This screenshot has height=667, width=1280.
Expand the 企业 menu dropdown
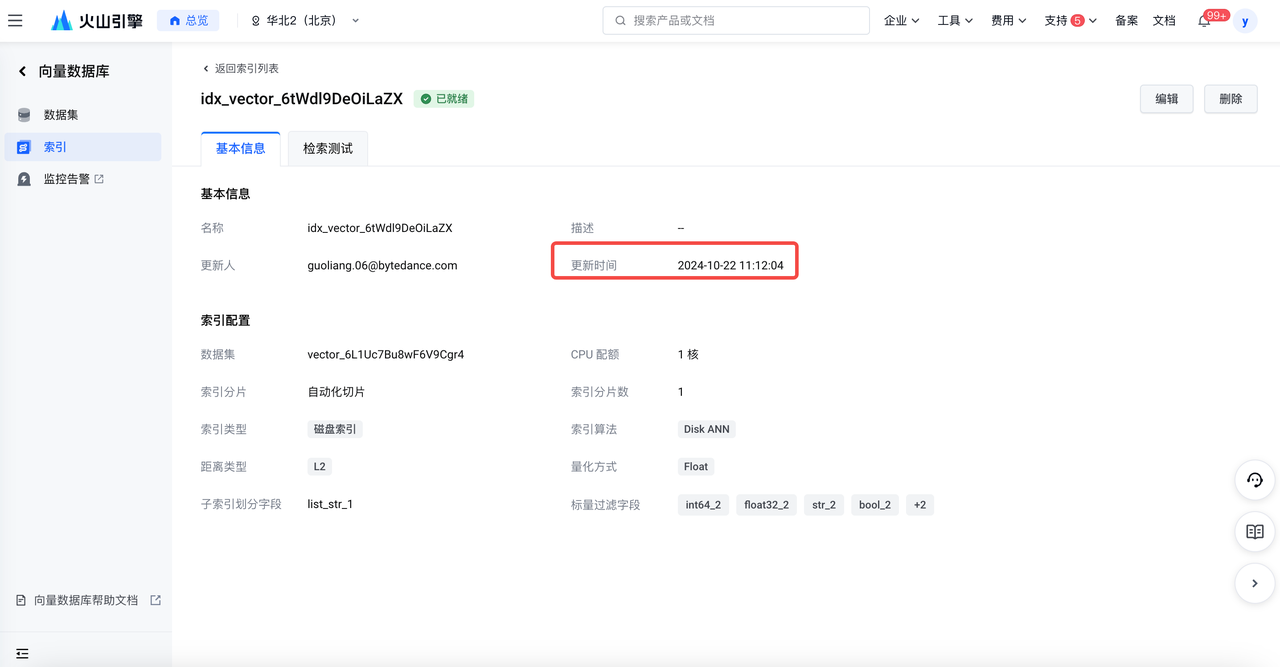(x=901, y=20)
